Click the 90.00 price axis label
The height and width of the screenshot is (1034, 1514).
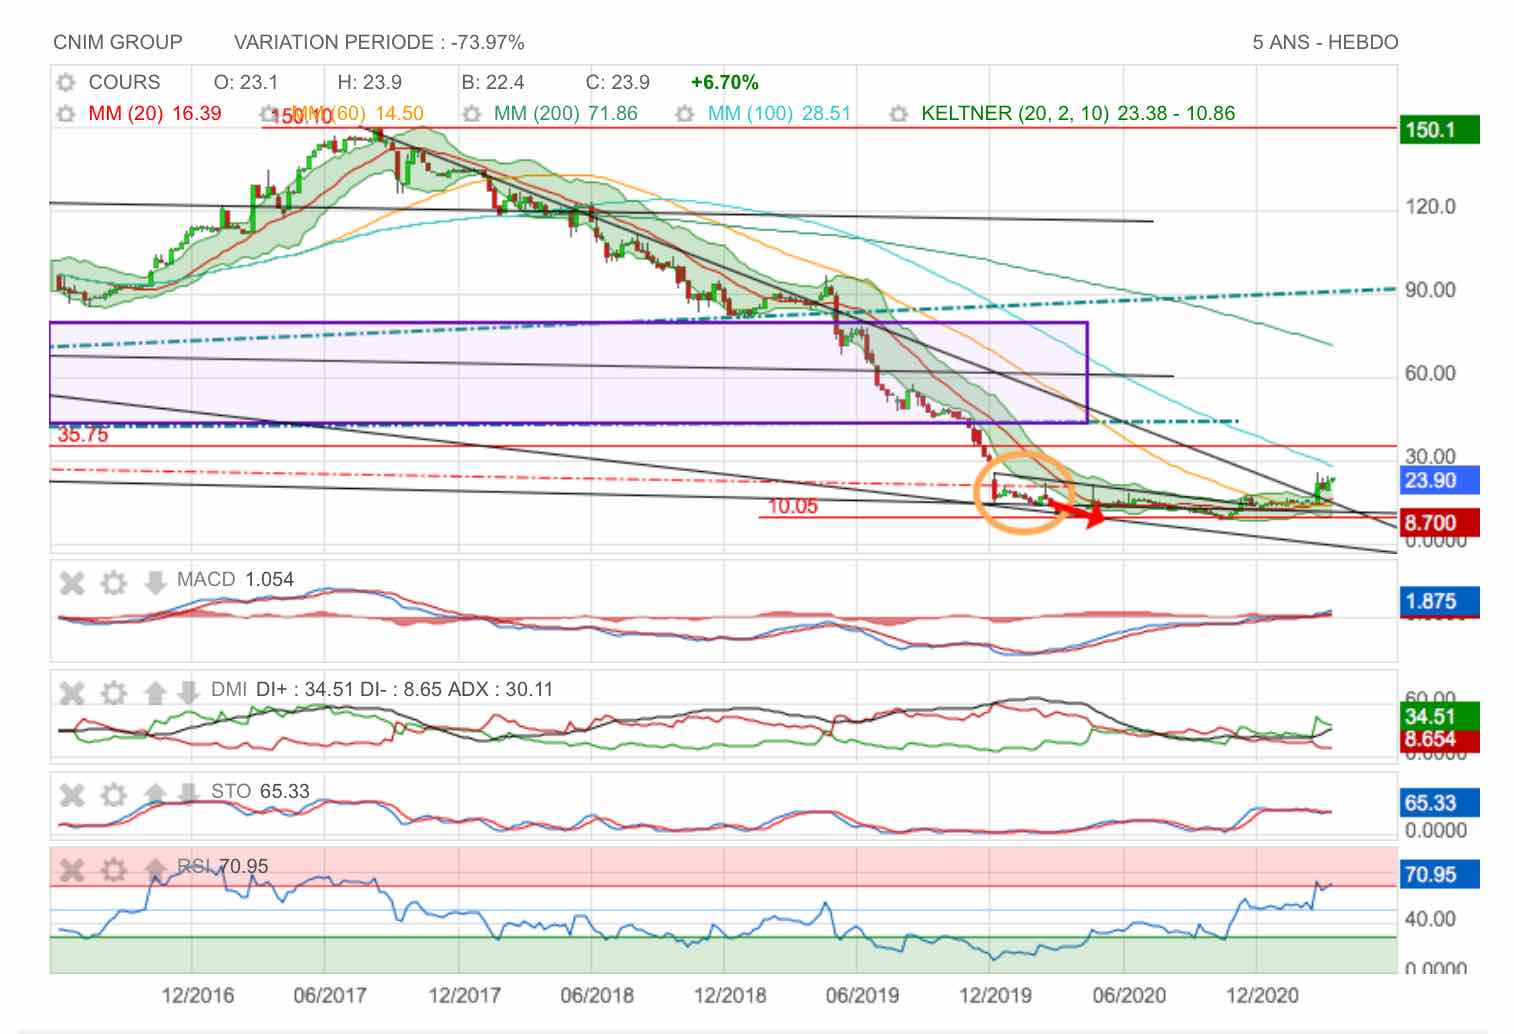click(1431, 290)
